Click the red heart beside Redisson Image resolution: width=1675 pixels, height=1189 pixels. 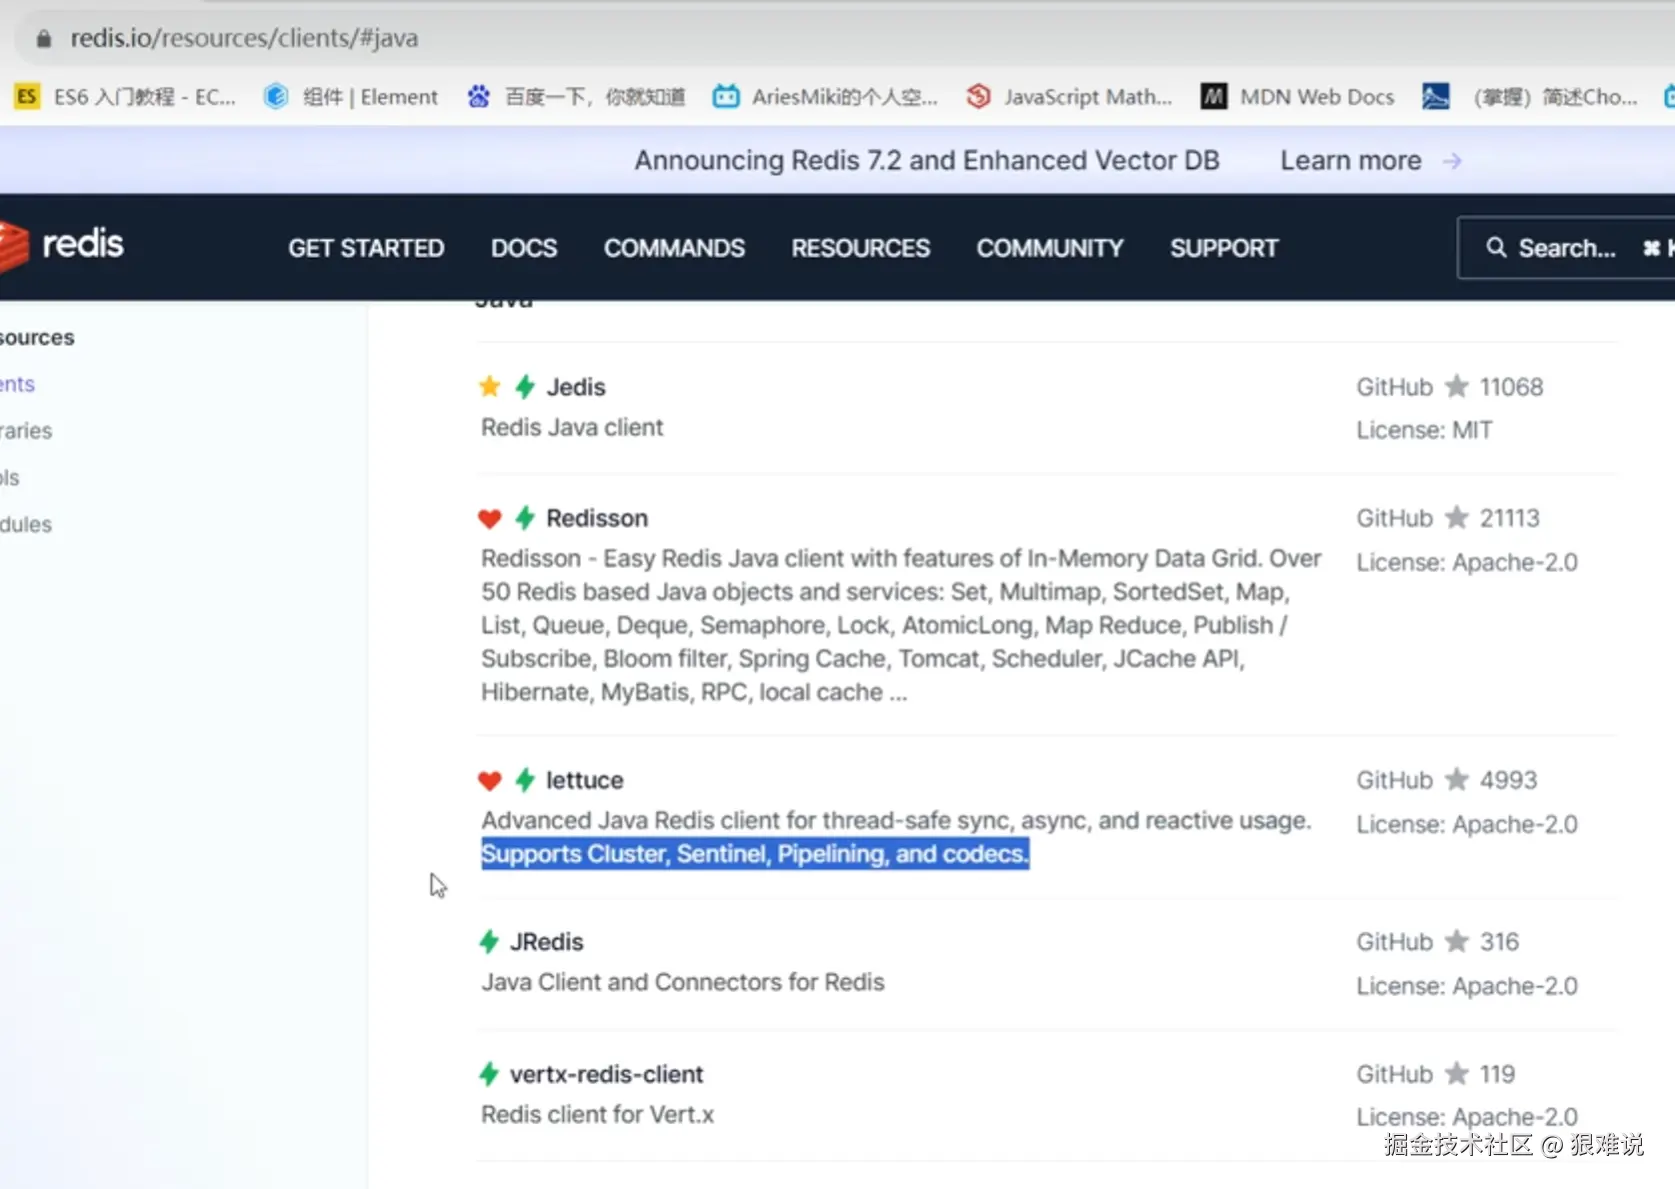click(x=490, y=518)
